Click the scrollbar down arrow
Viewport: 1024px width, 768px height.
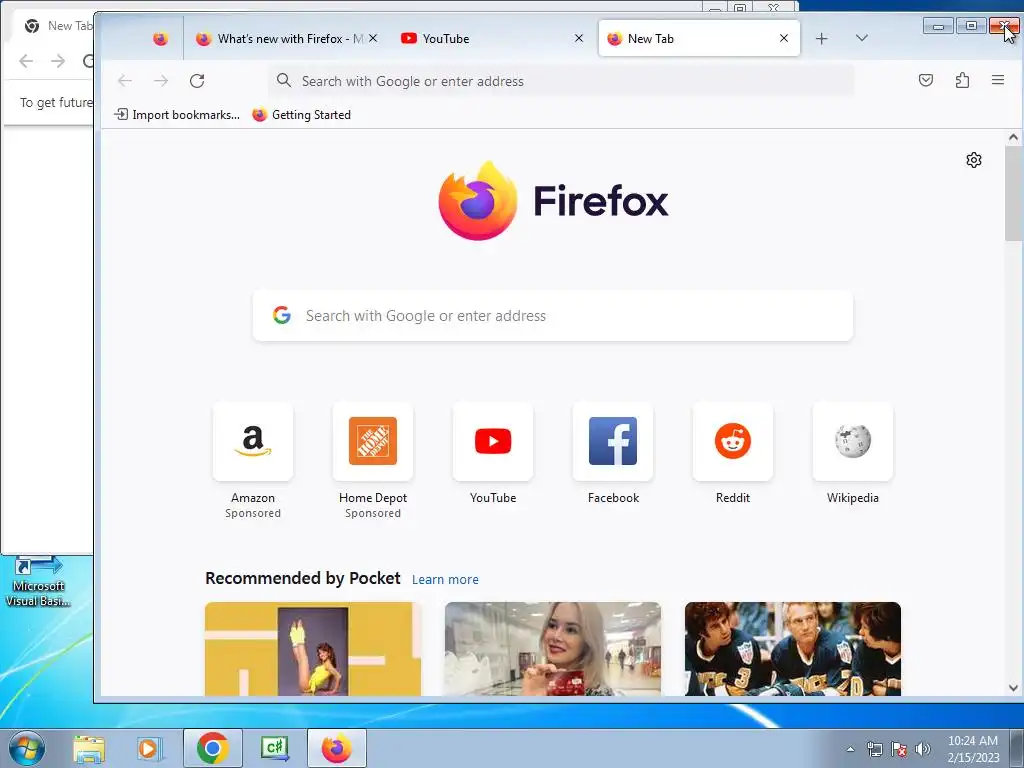[x=1013, y=688]
